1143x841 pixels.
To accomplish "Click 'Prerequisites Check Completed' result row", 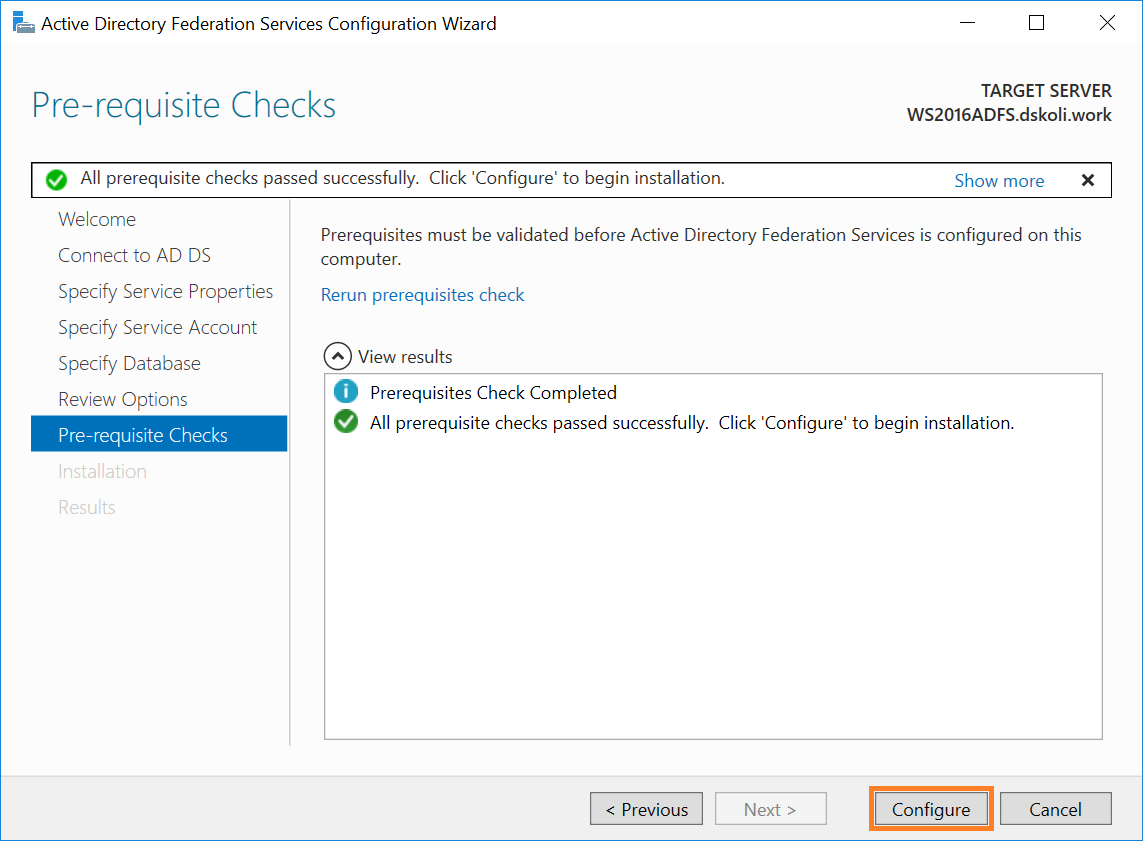I will (493, 393).
